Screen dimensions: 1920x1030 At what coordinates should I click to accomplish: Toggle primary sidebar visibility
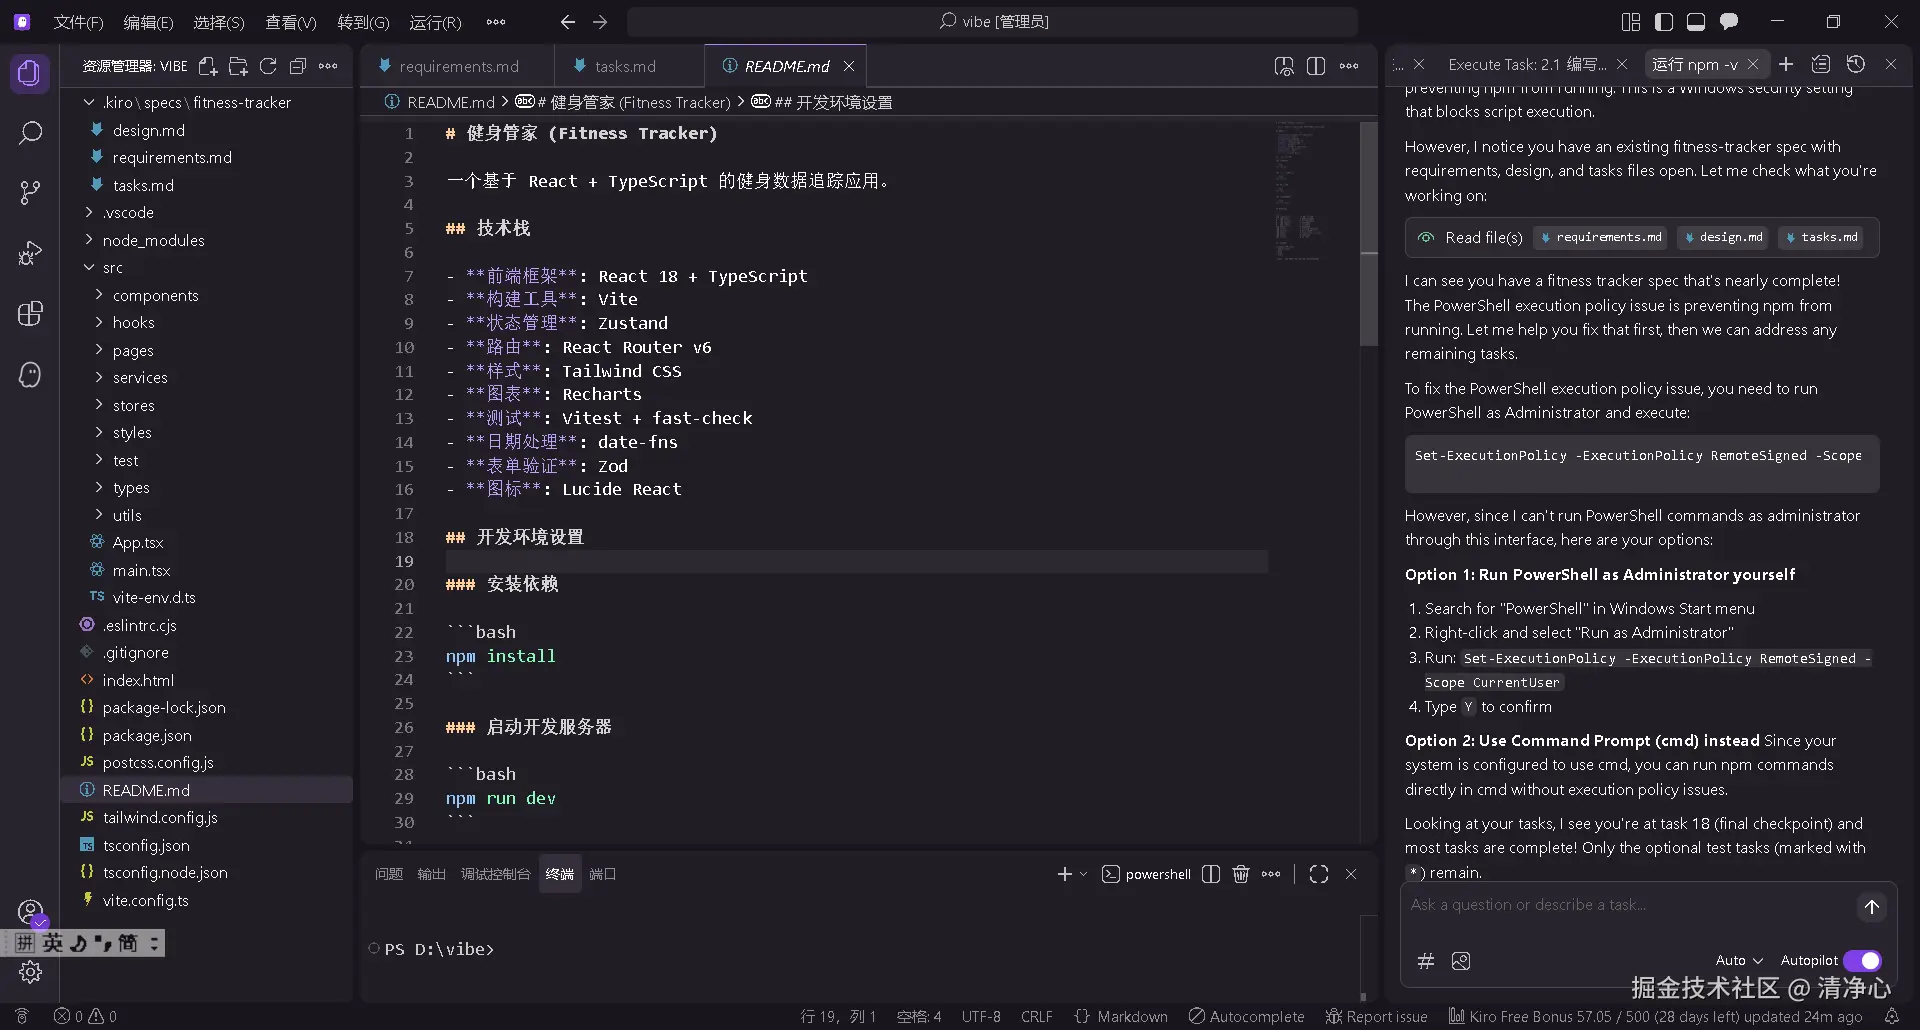1664,21
